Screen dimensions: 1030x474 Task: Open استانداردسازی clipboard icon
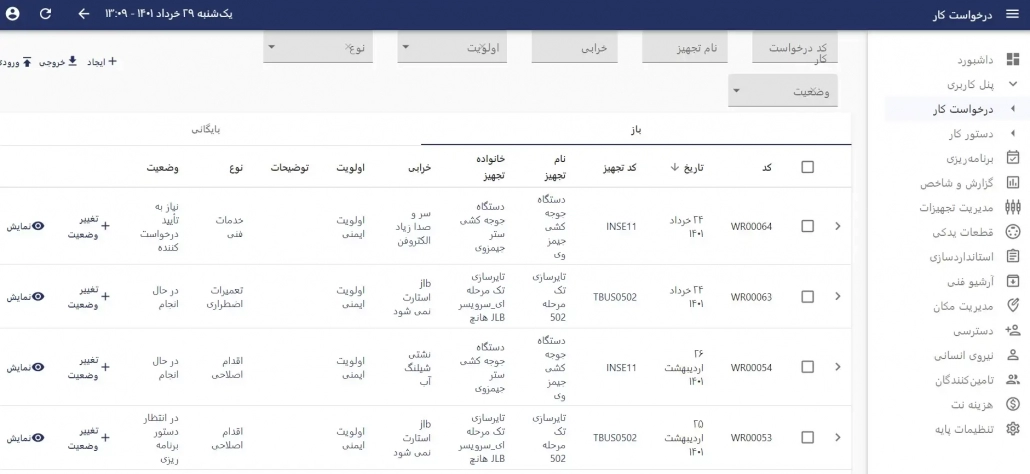click(1012, 257)
